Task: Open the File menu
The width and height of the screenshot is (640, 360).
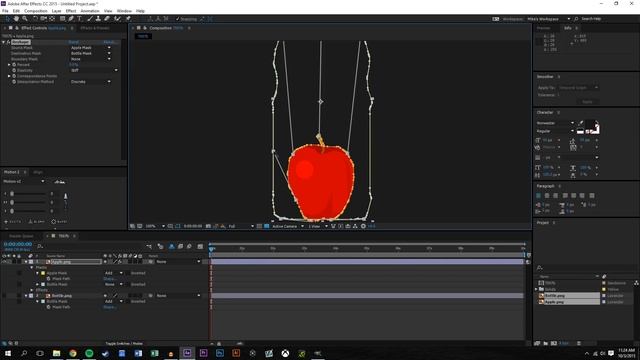Action: tap(5, 11)
